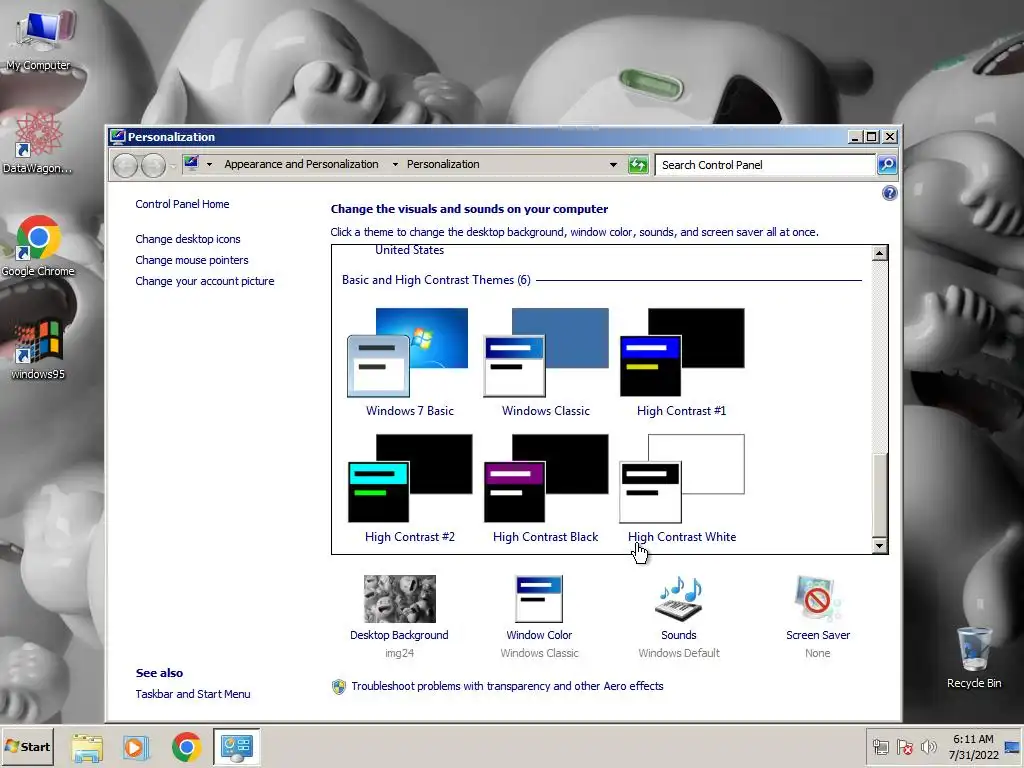
Task: Apply the High Contrast White theme
Action: pos(681,488)
